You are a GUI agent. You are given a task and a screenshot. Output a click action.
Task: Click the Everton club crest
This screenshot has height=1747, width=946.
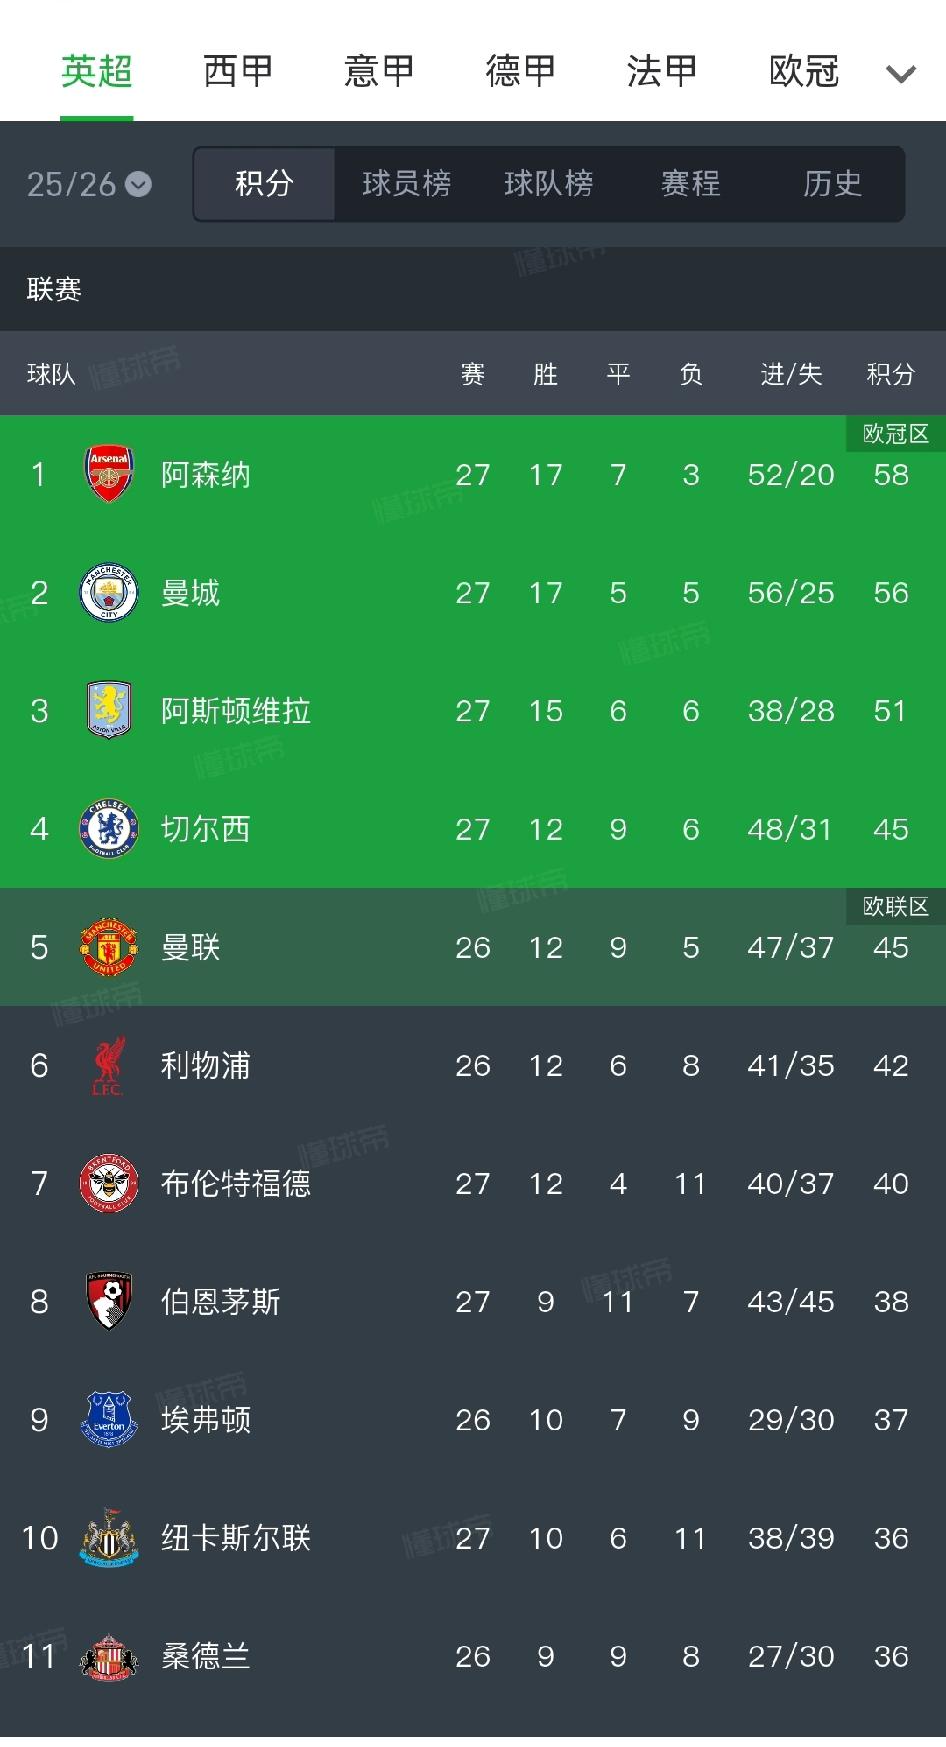click(110, 1420)
